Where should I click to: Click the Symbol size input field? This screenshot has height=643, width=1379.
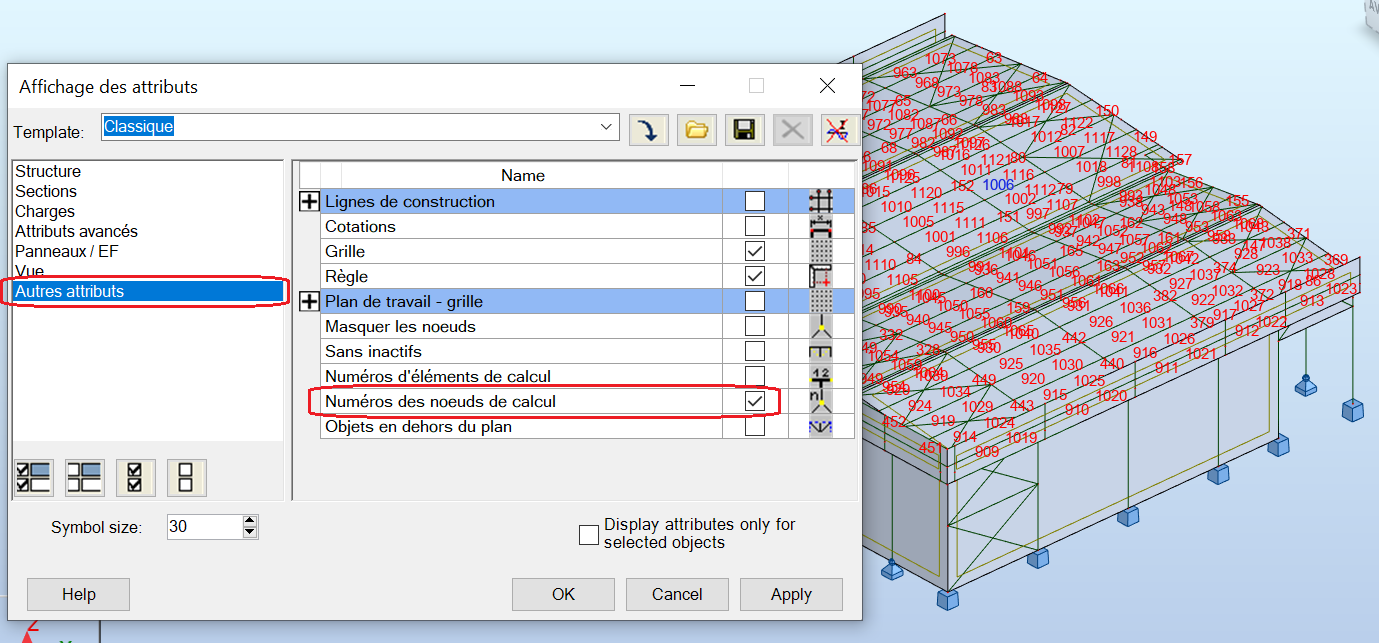point(204,526)
